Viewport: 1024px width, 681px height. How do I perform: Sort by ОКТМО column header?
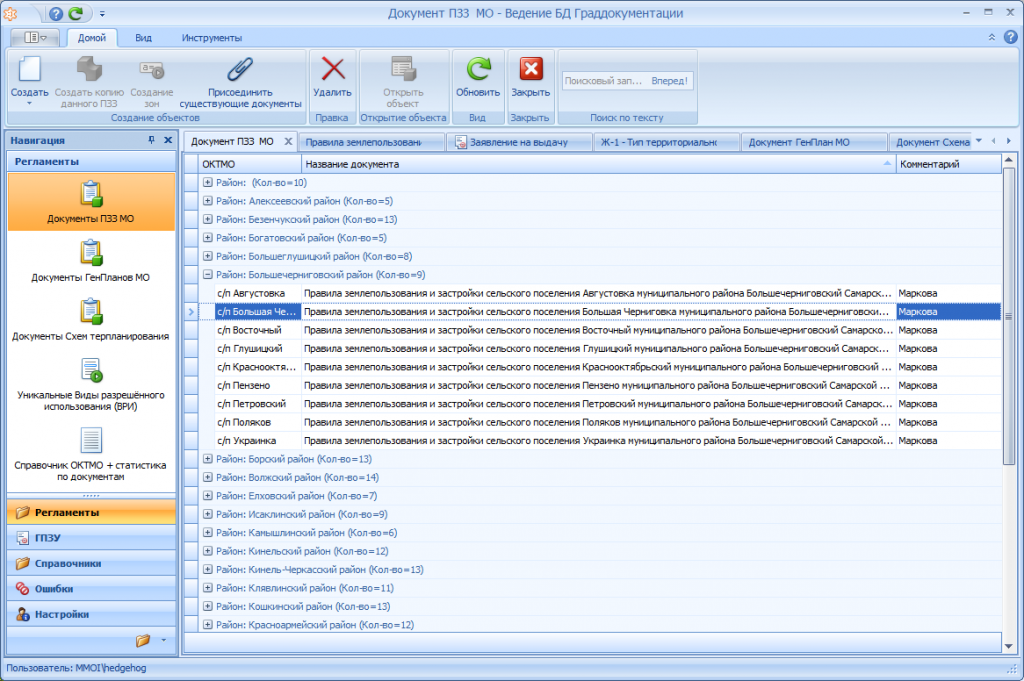pyautogui.click(x=249, y=164)
